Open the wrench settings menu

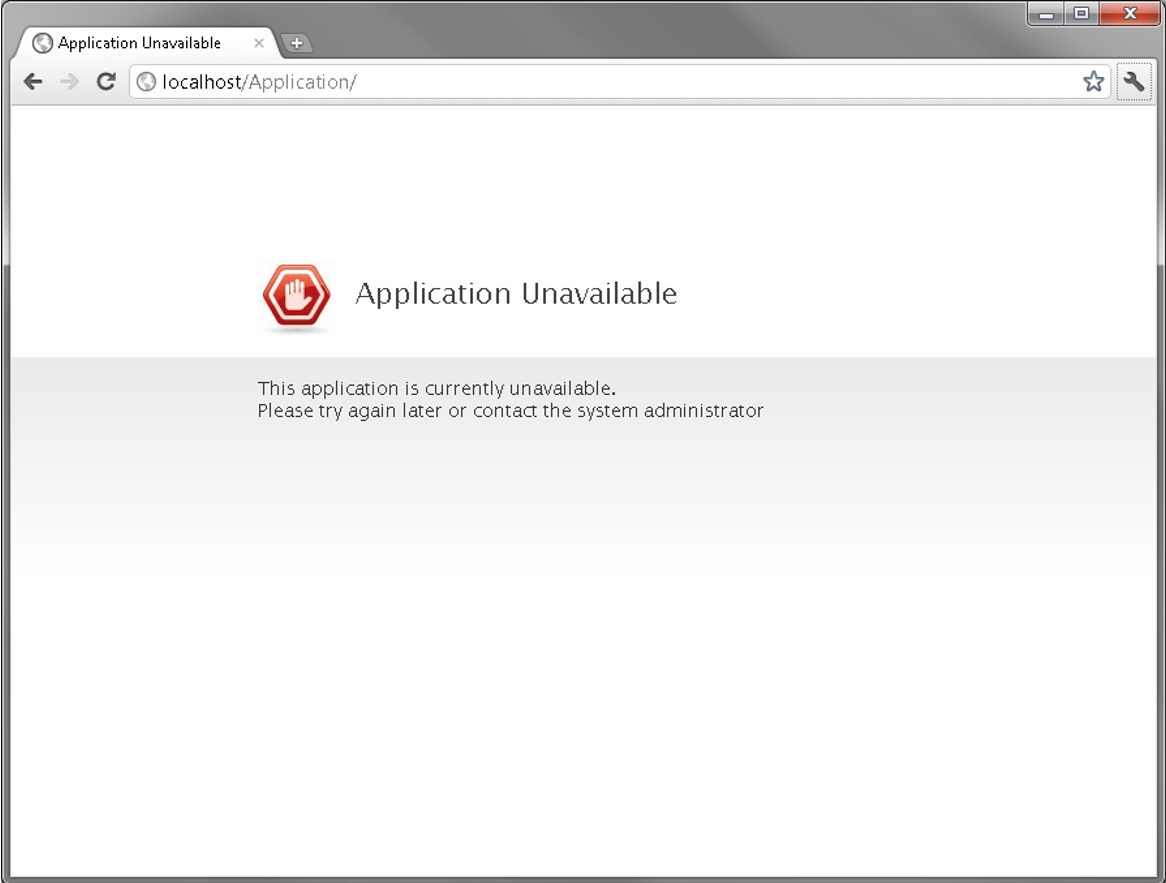pos(1134,82)
